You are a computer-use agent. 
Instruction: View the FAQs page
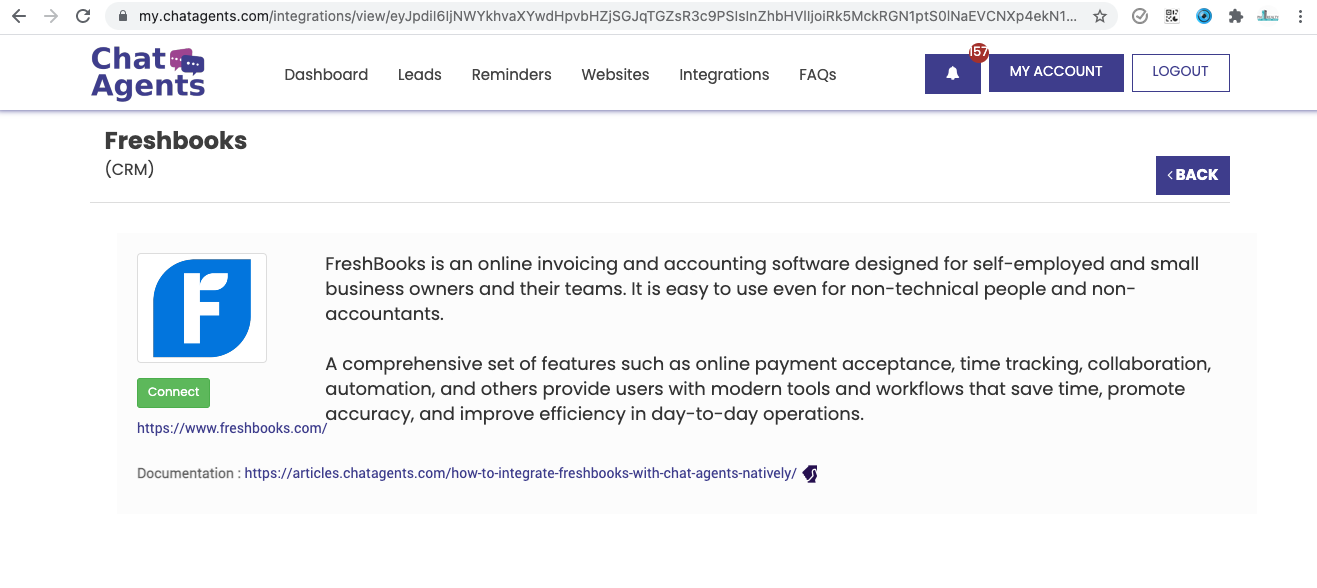[x=818, y=75]
